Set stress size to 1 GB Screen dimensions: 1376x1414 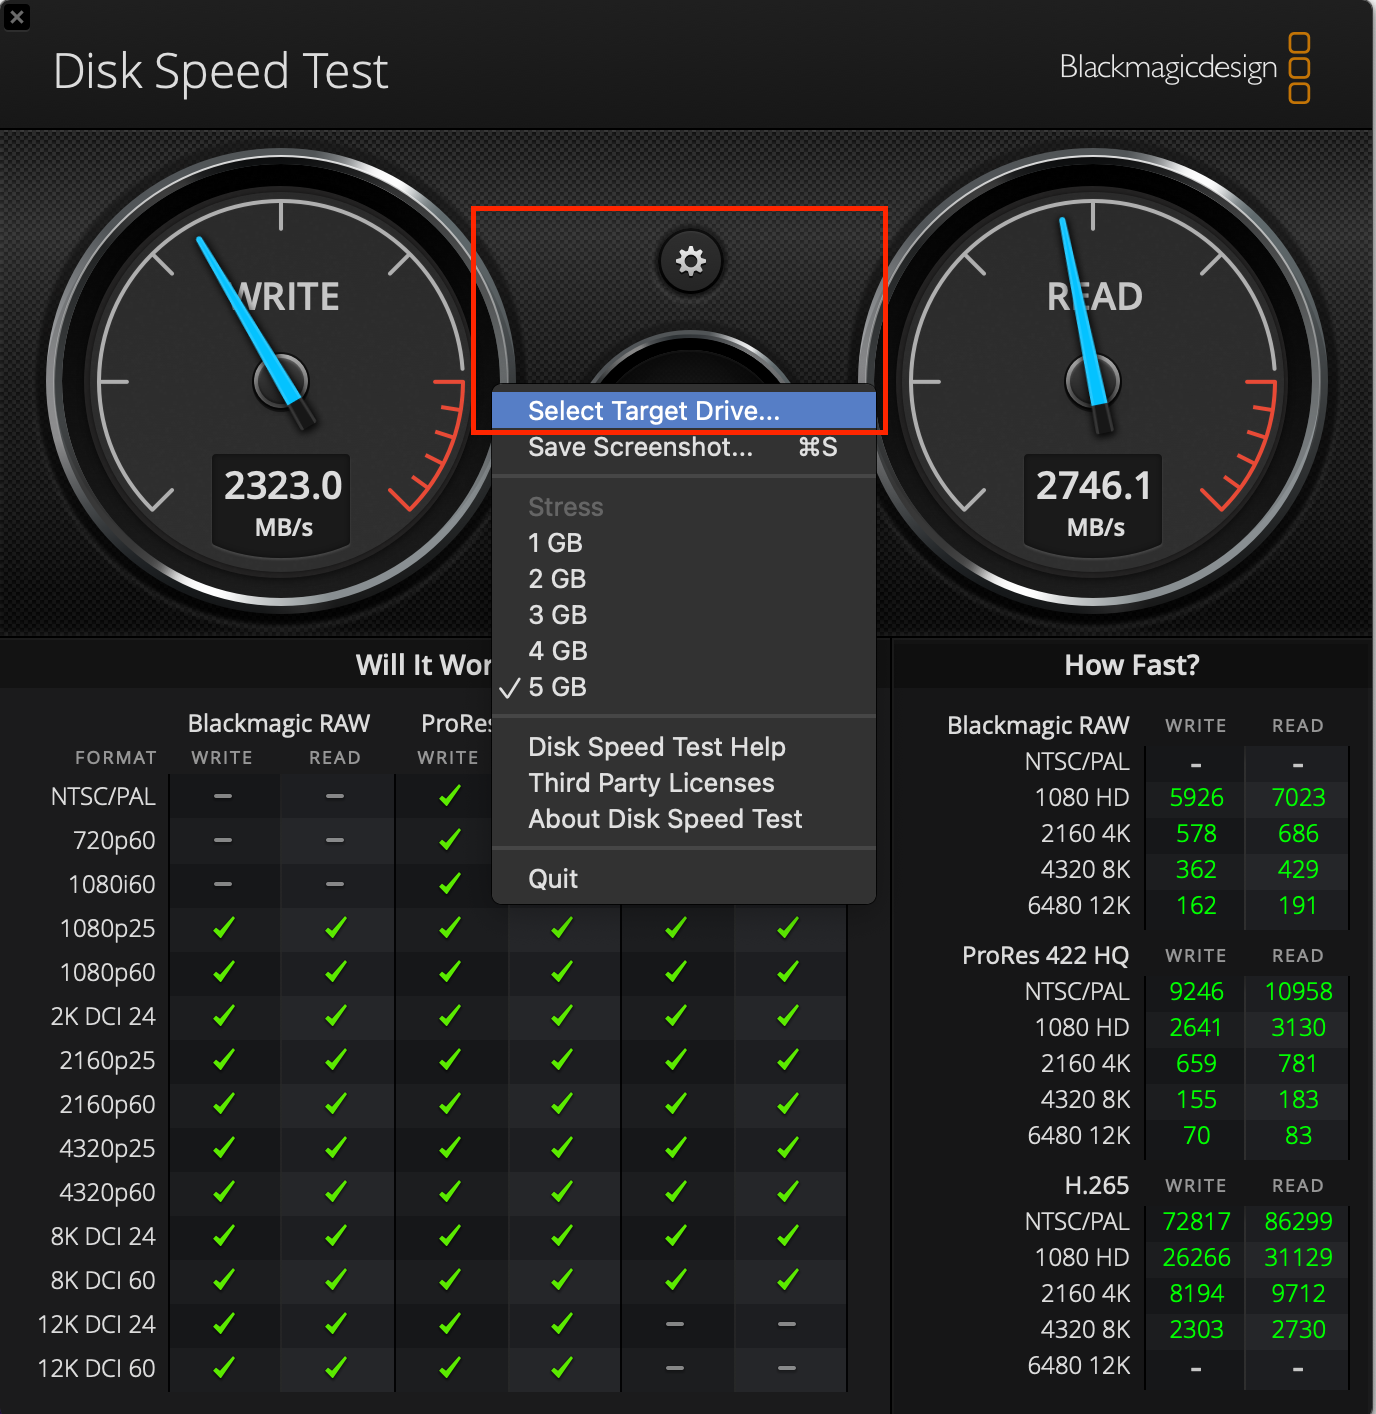684,543
